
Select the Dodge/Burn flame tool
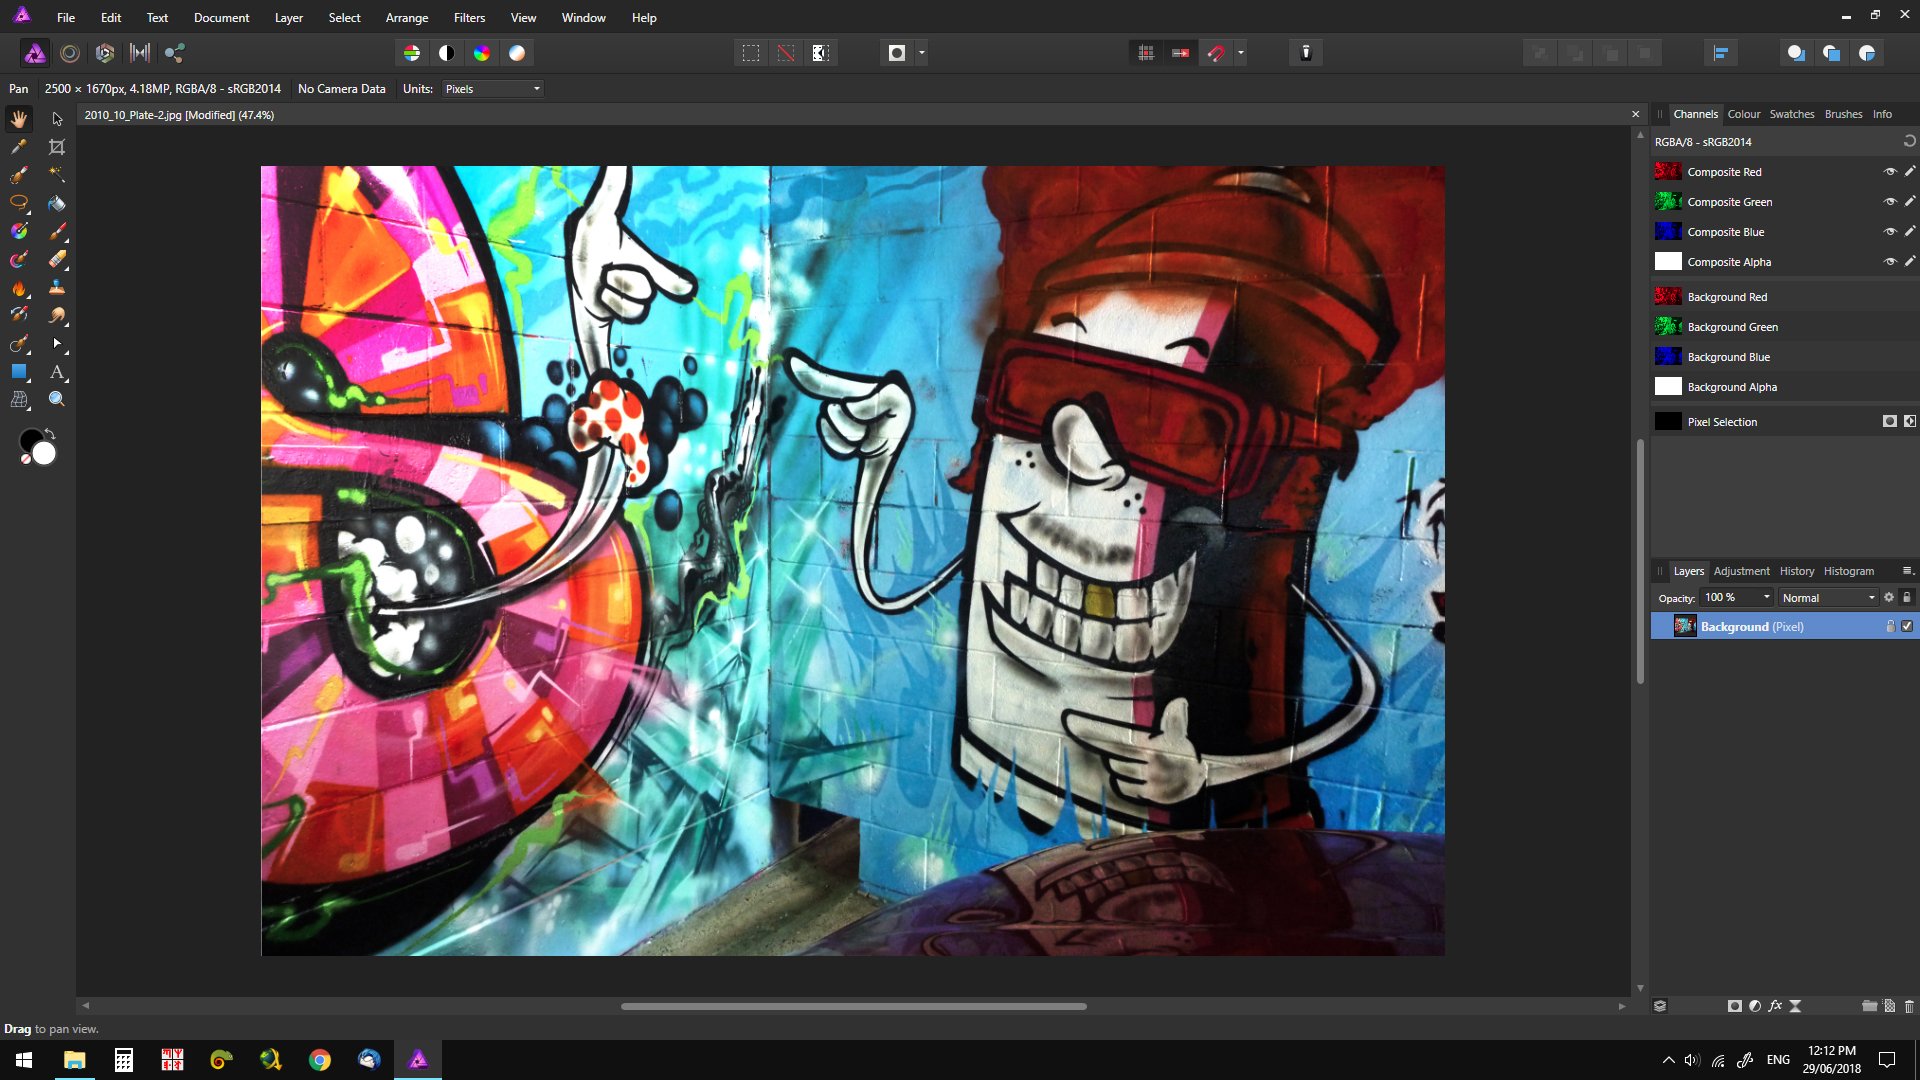click(x=19, y=288)
